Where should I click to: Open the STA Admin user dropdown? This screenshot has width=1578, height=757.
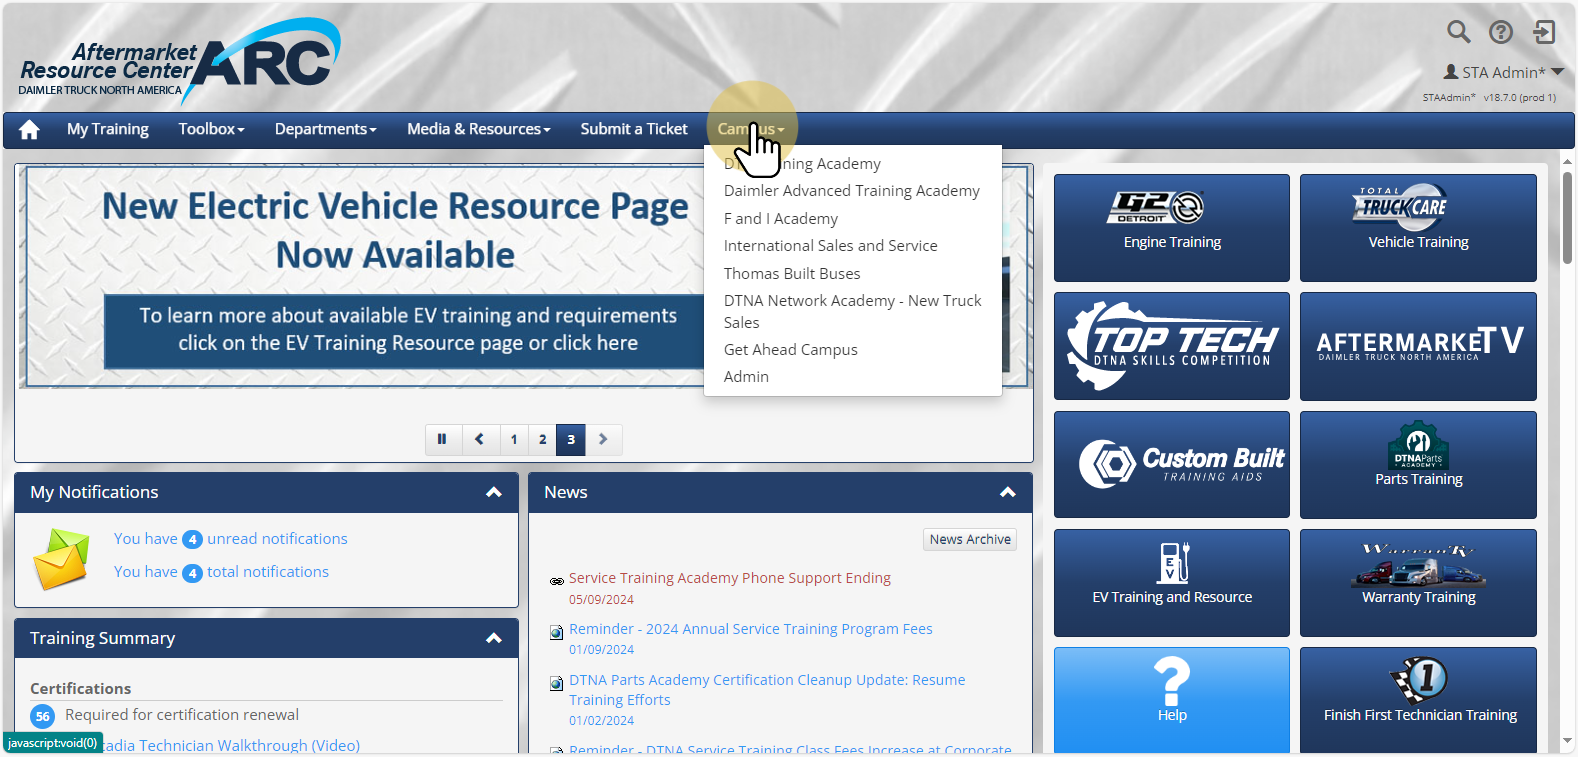1504,72
